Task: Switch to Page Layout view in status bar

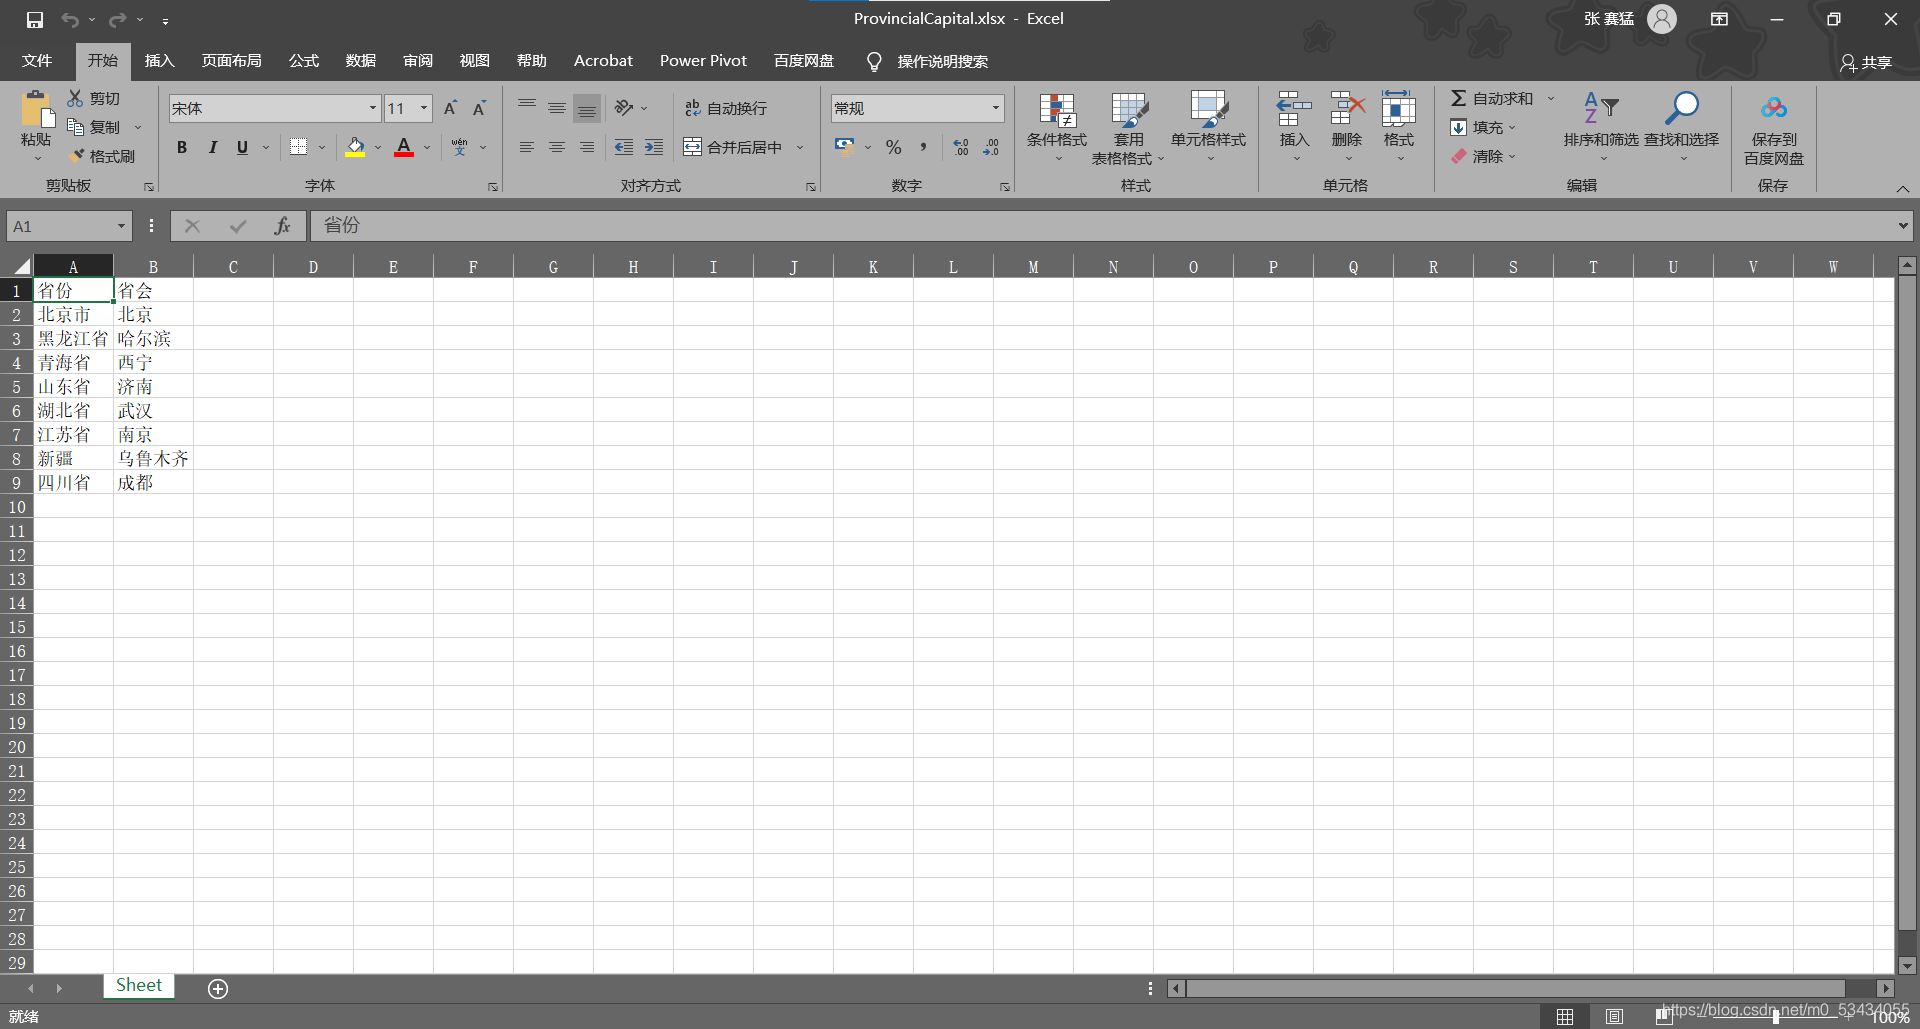Action: (x=1614, y=1016)
